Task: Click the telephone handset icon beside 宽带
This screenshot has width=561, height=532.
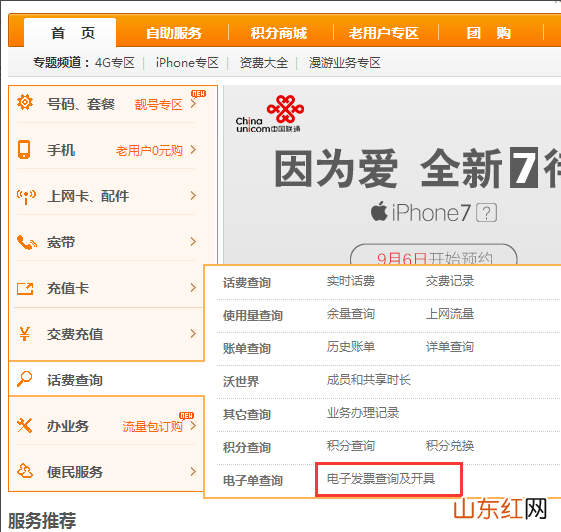Action: click(x=27, y=242)
